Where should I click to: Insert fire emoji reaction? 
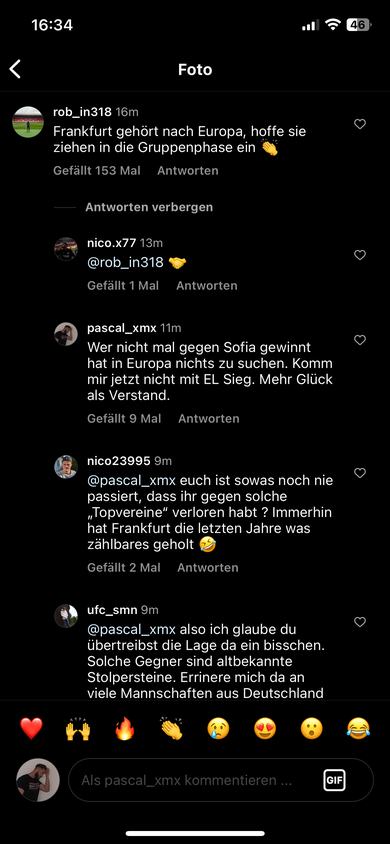click(125, 729)
